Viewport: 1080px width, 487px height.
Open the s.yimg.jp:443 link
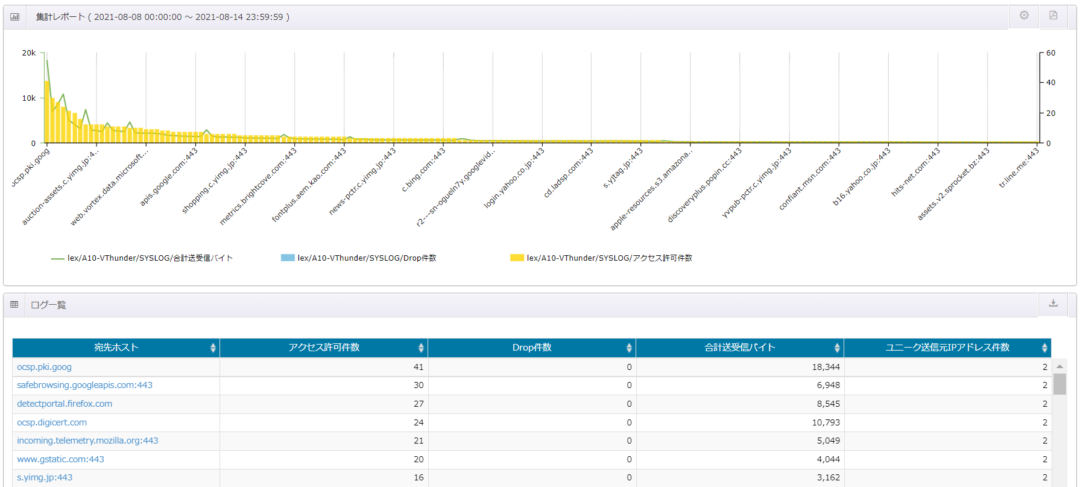(x=45, y=477)
